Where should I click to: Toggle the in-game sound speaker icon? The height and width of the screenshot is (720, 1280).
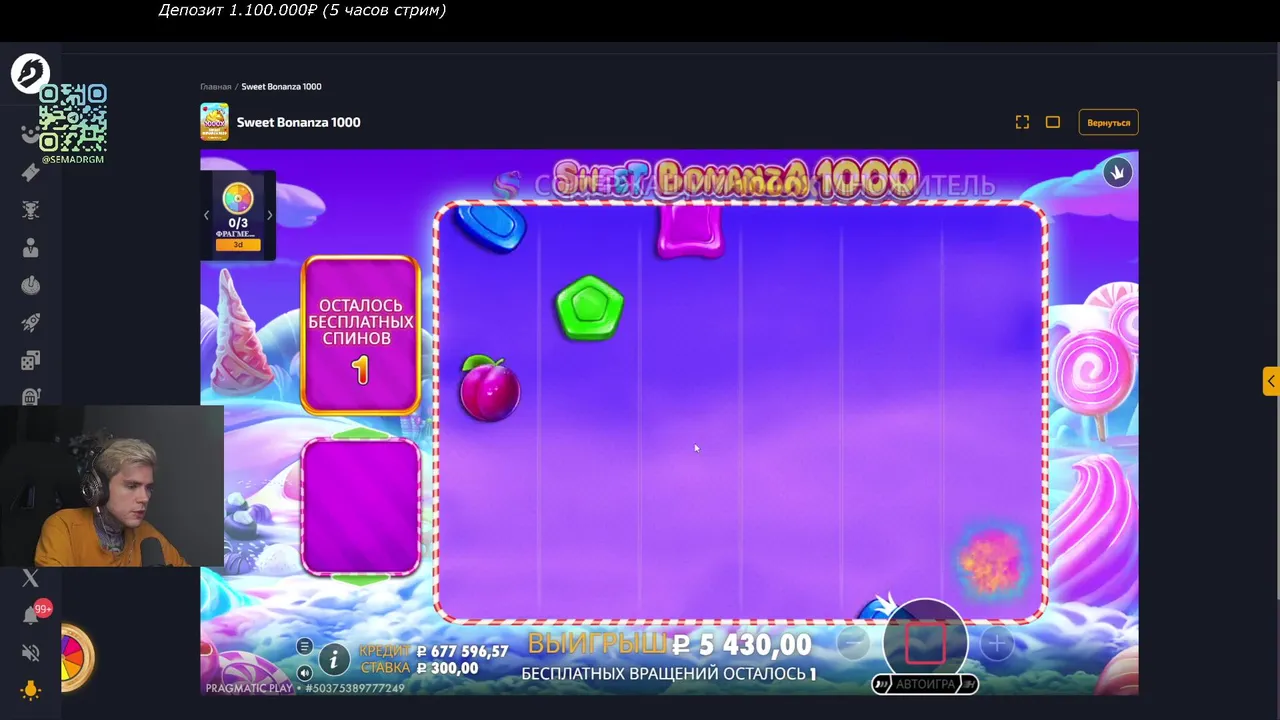click(x=305, y=672)
